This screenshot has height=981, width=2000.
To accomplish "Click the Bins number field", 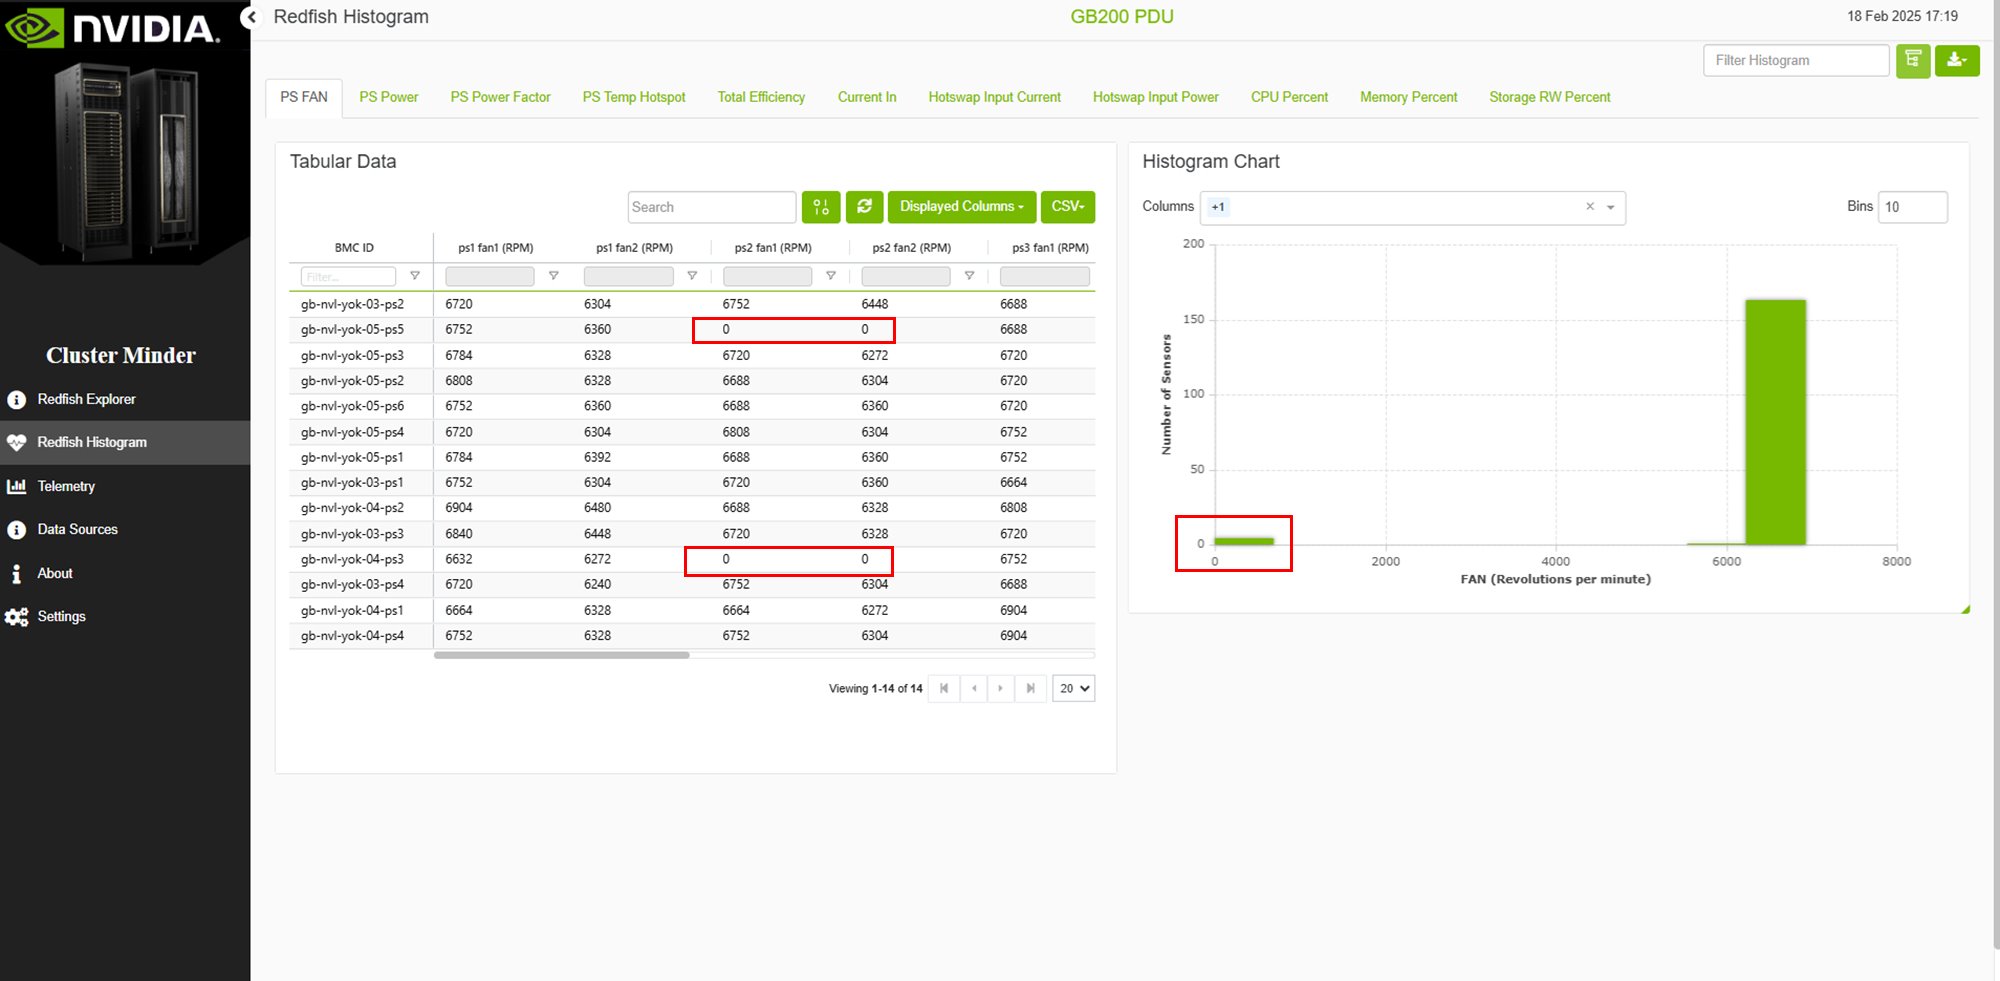I will click(x=1913, y=207).
